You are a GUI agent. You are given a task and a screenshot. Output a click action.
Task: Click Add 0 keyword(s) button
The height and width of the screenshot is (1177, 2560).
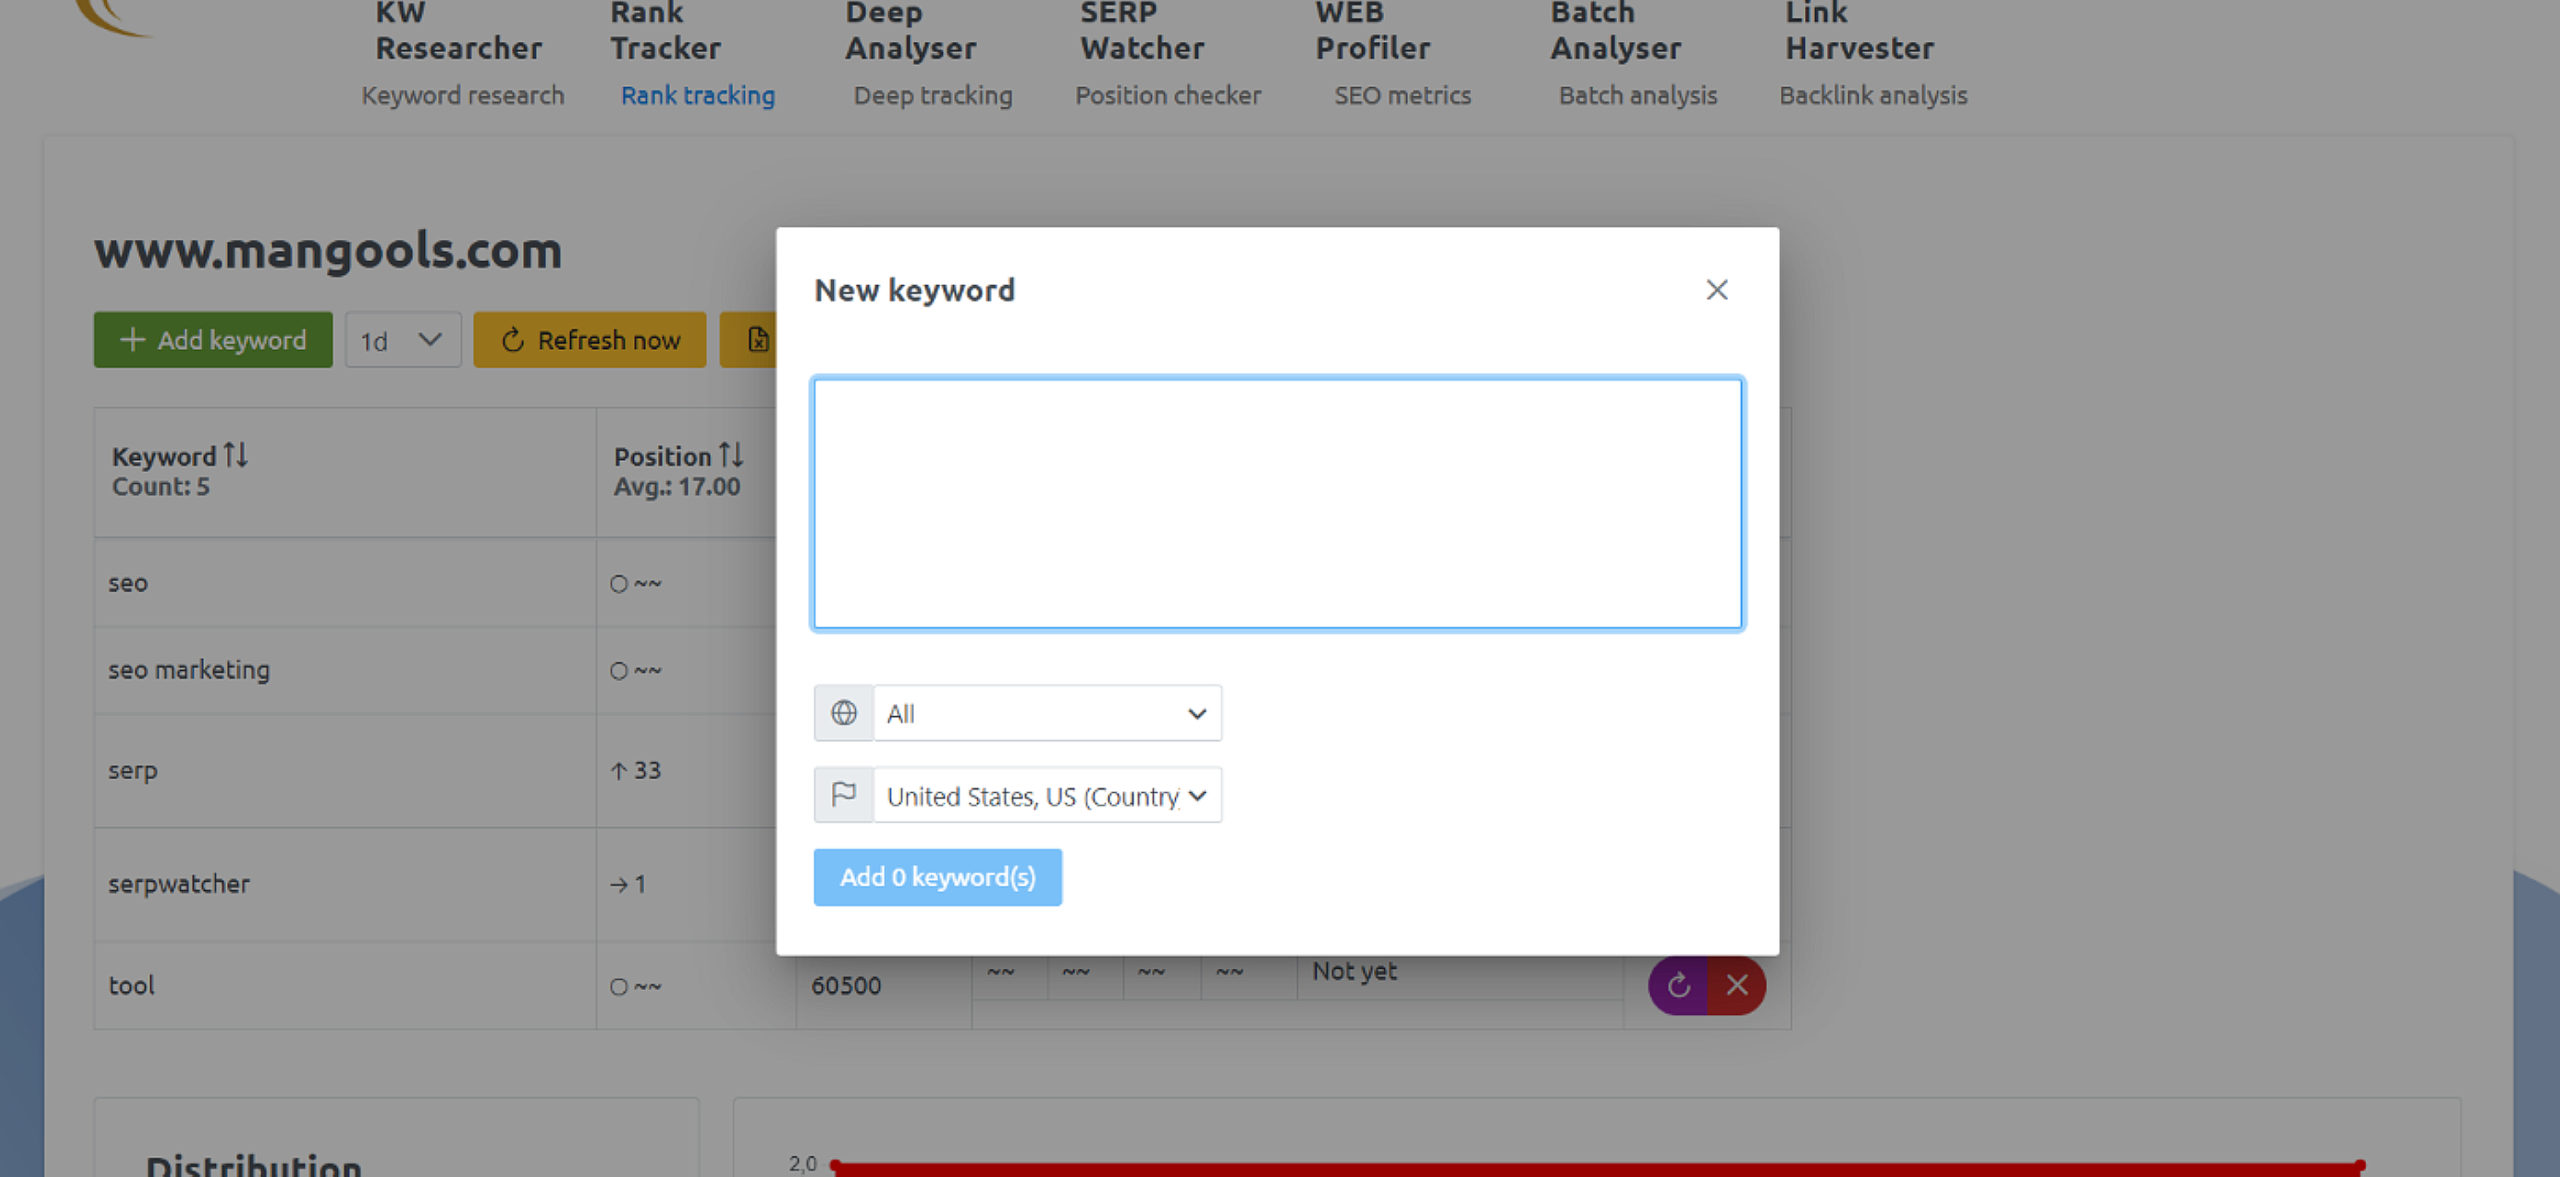click(937, 877)
